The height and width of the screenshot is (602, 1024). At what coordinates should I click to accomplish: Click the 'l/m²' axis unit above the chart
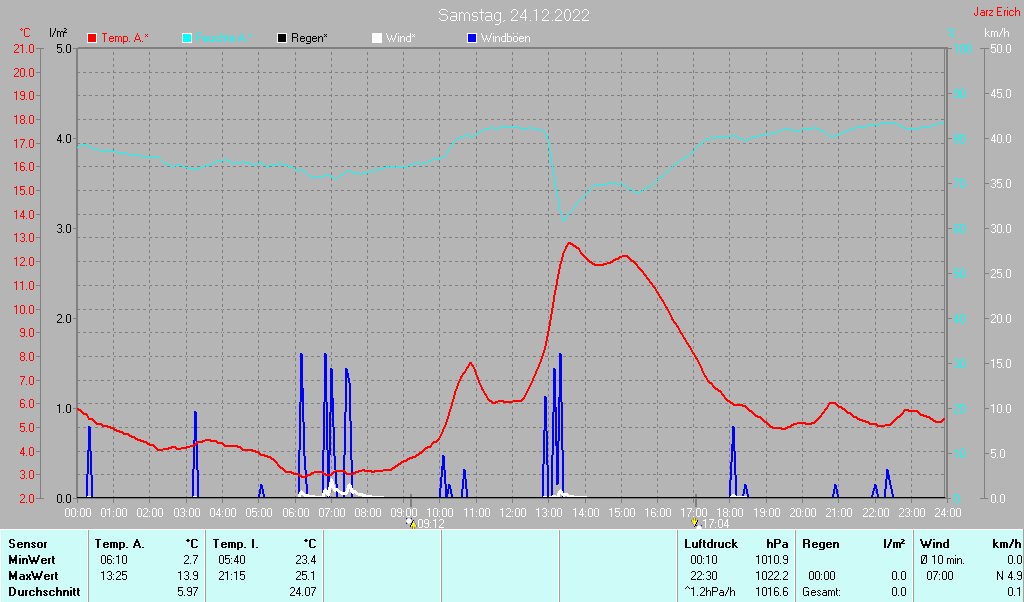[57, 33]
